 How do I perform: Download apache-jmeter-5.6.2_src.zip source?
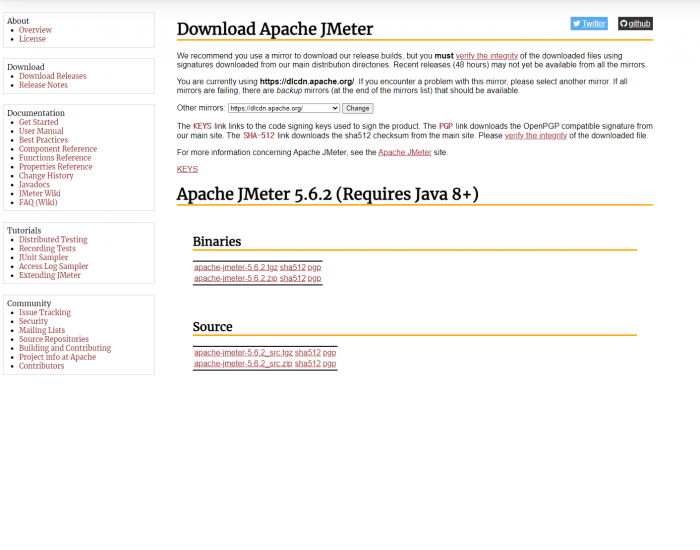pos(243,363)
